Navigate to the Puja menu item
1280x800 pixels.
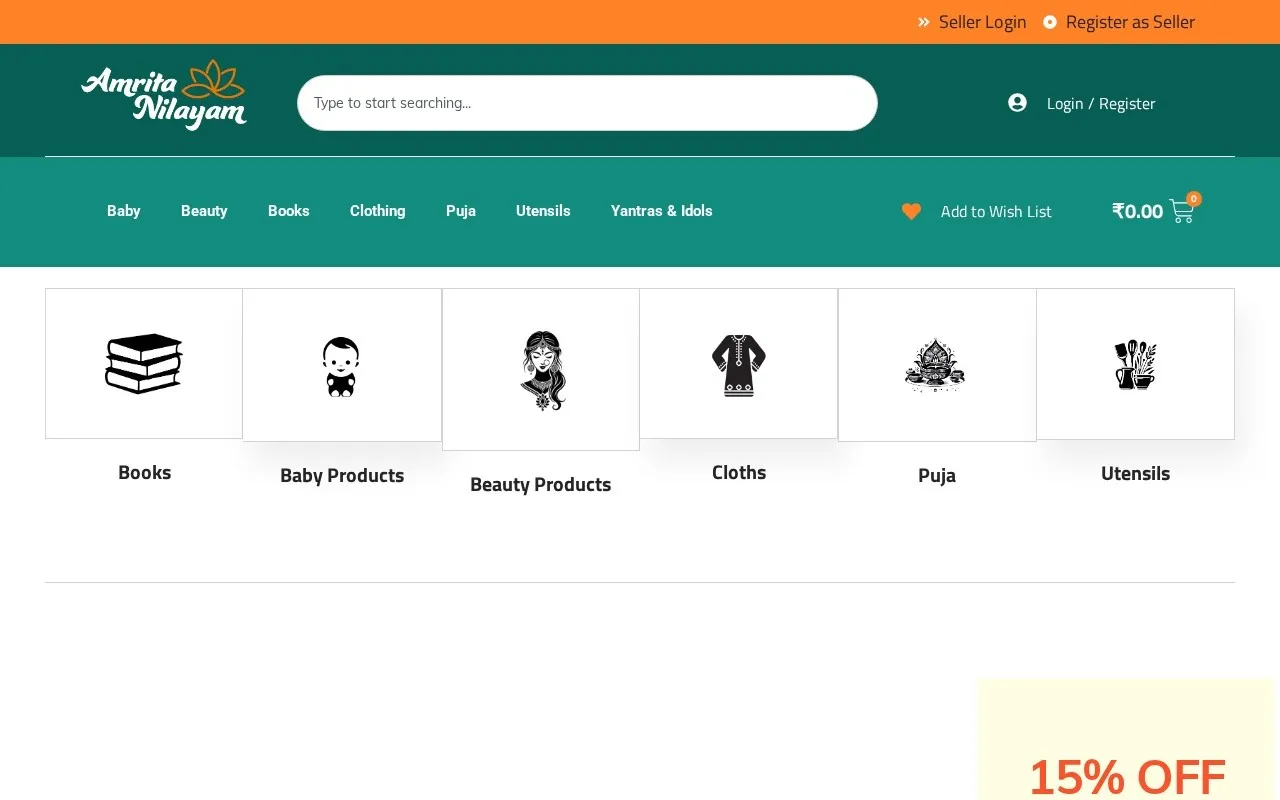click(x=461, y=211)
